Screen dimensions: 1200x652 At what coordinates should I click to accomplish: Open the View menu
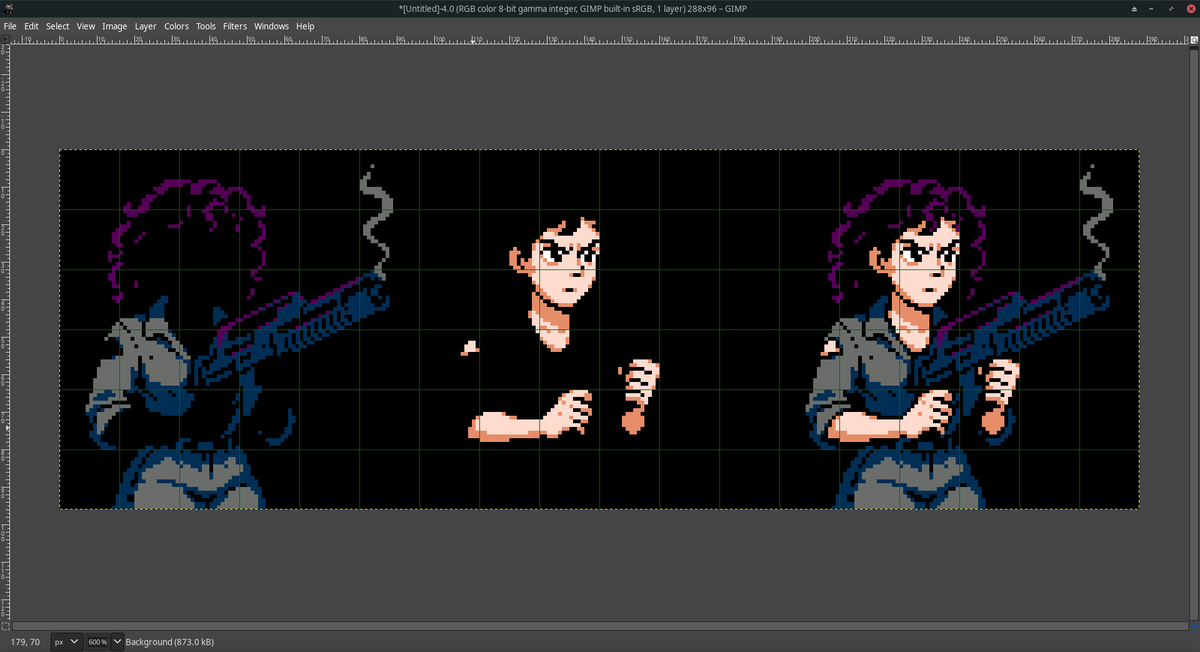point(86,26)
